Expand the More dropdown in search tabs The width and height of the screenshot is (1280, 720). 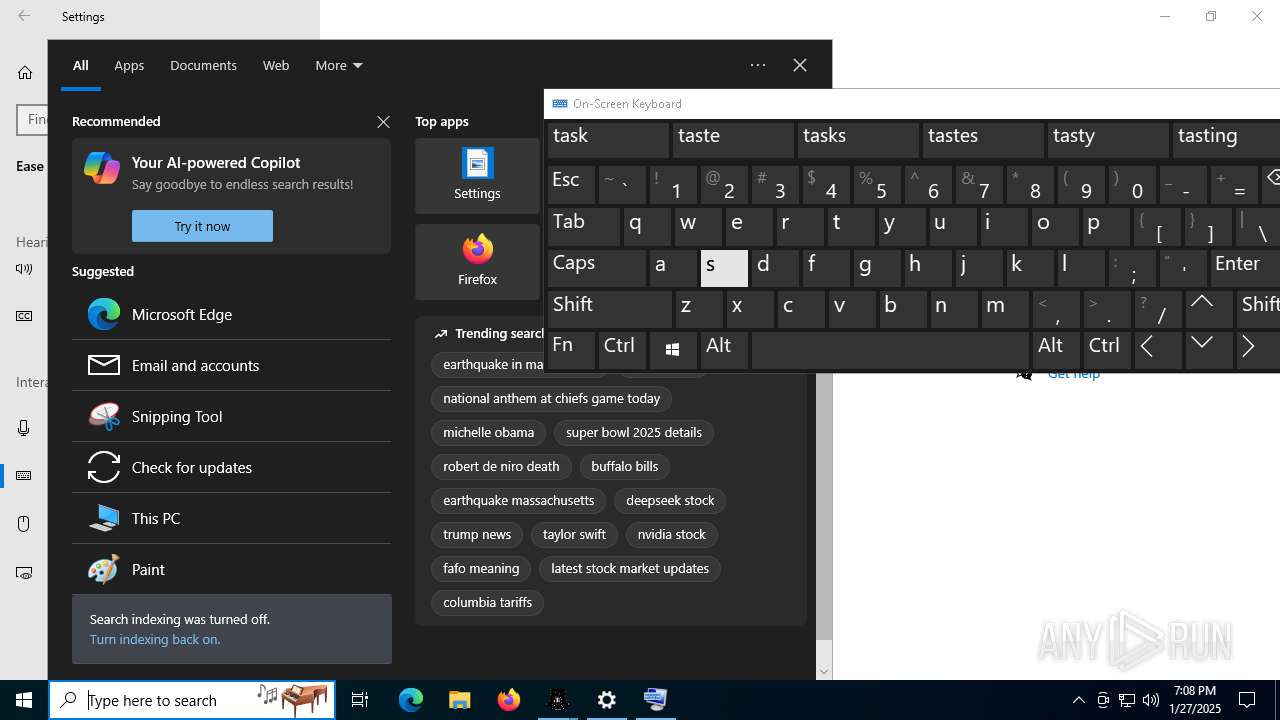click(338, 65)
